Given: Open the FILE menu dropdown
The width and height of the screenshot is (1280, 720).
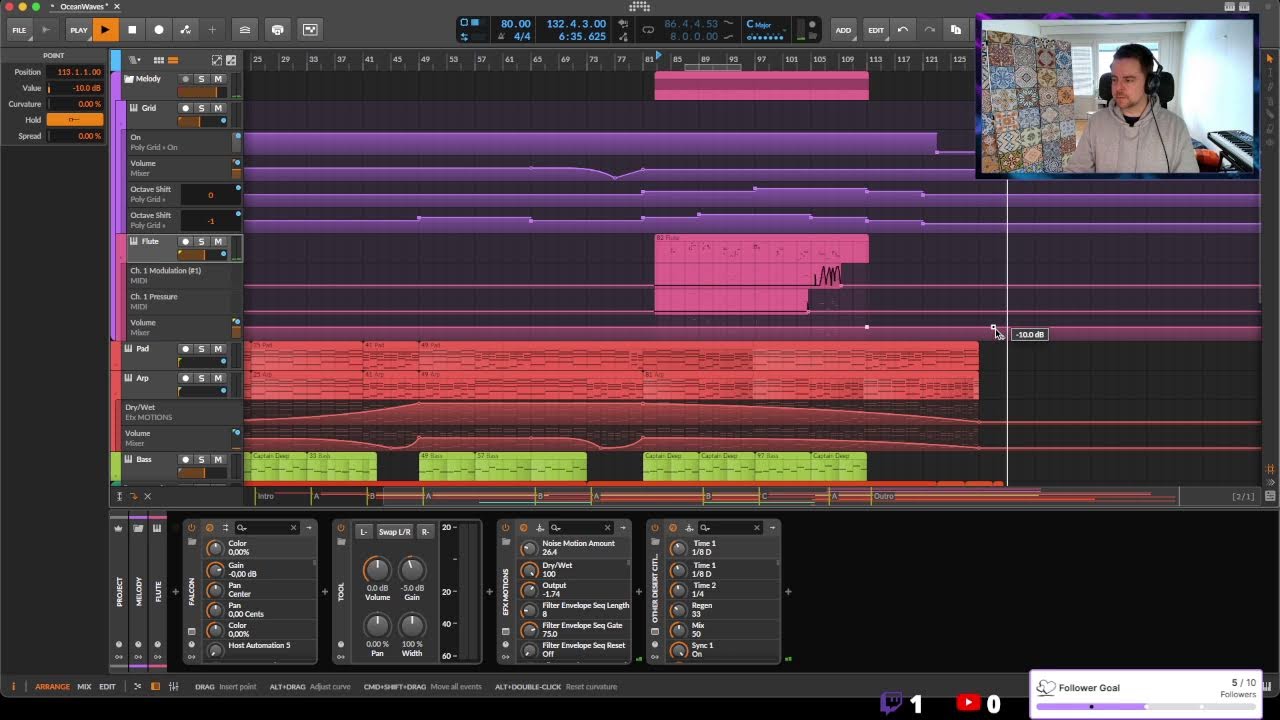Looking at the screenshot, I should (x=19, y=30).
